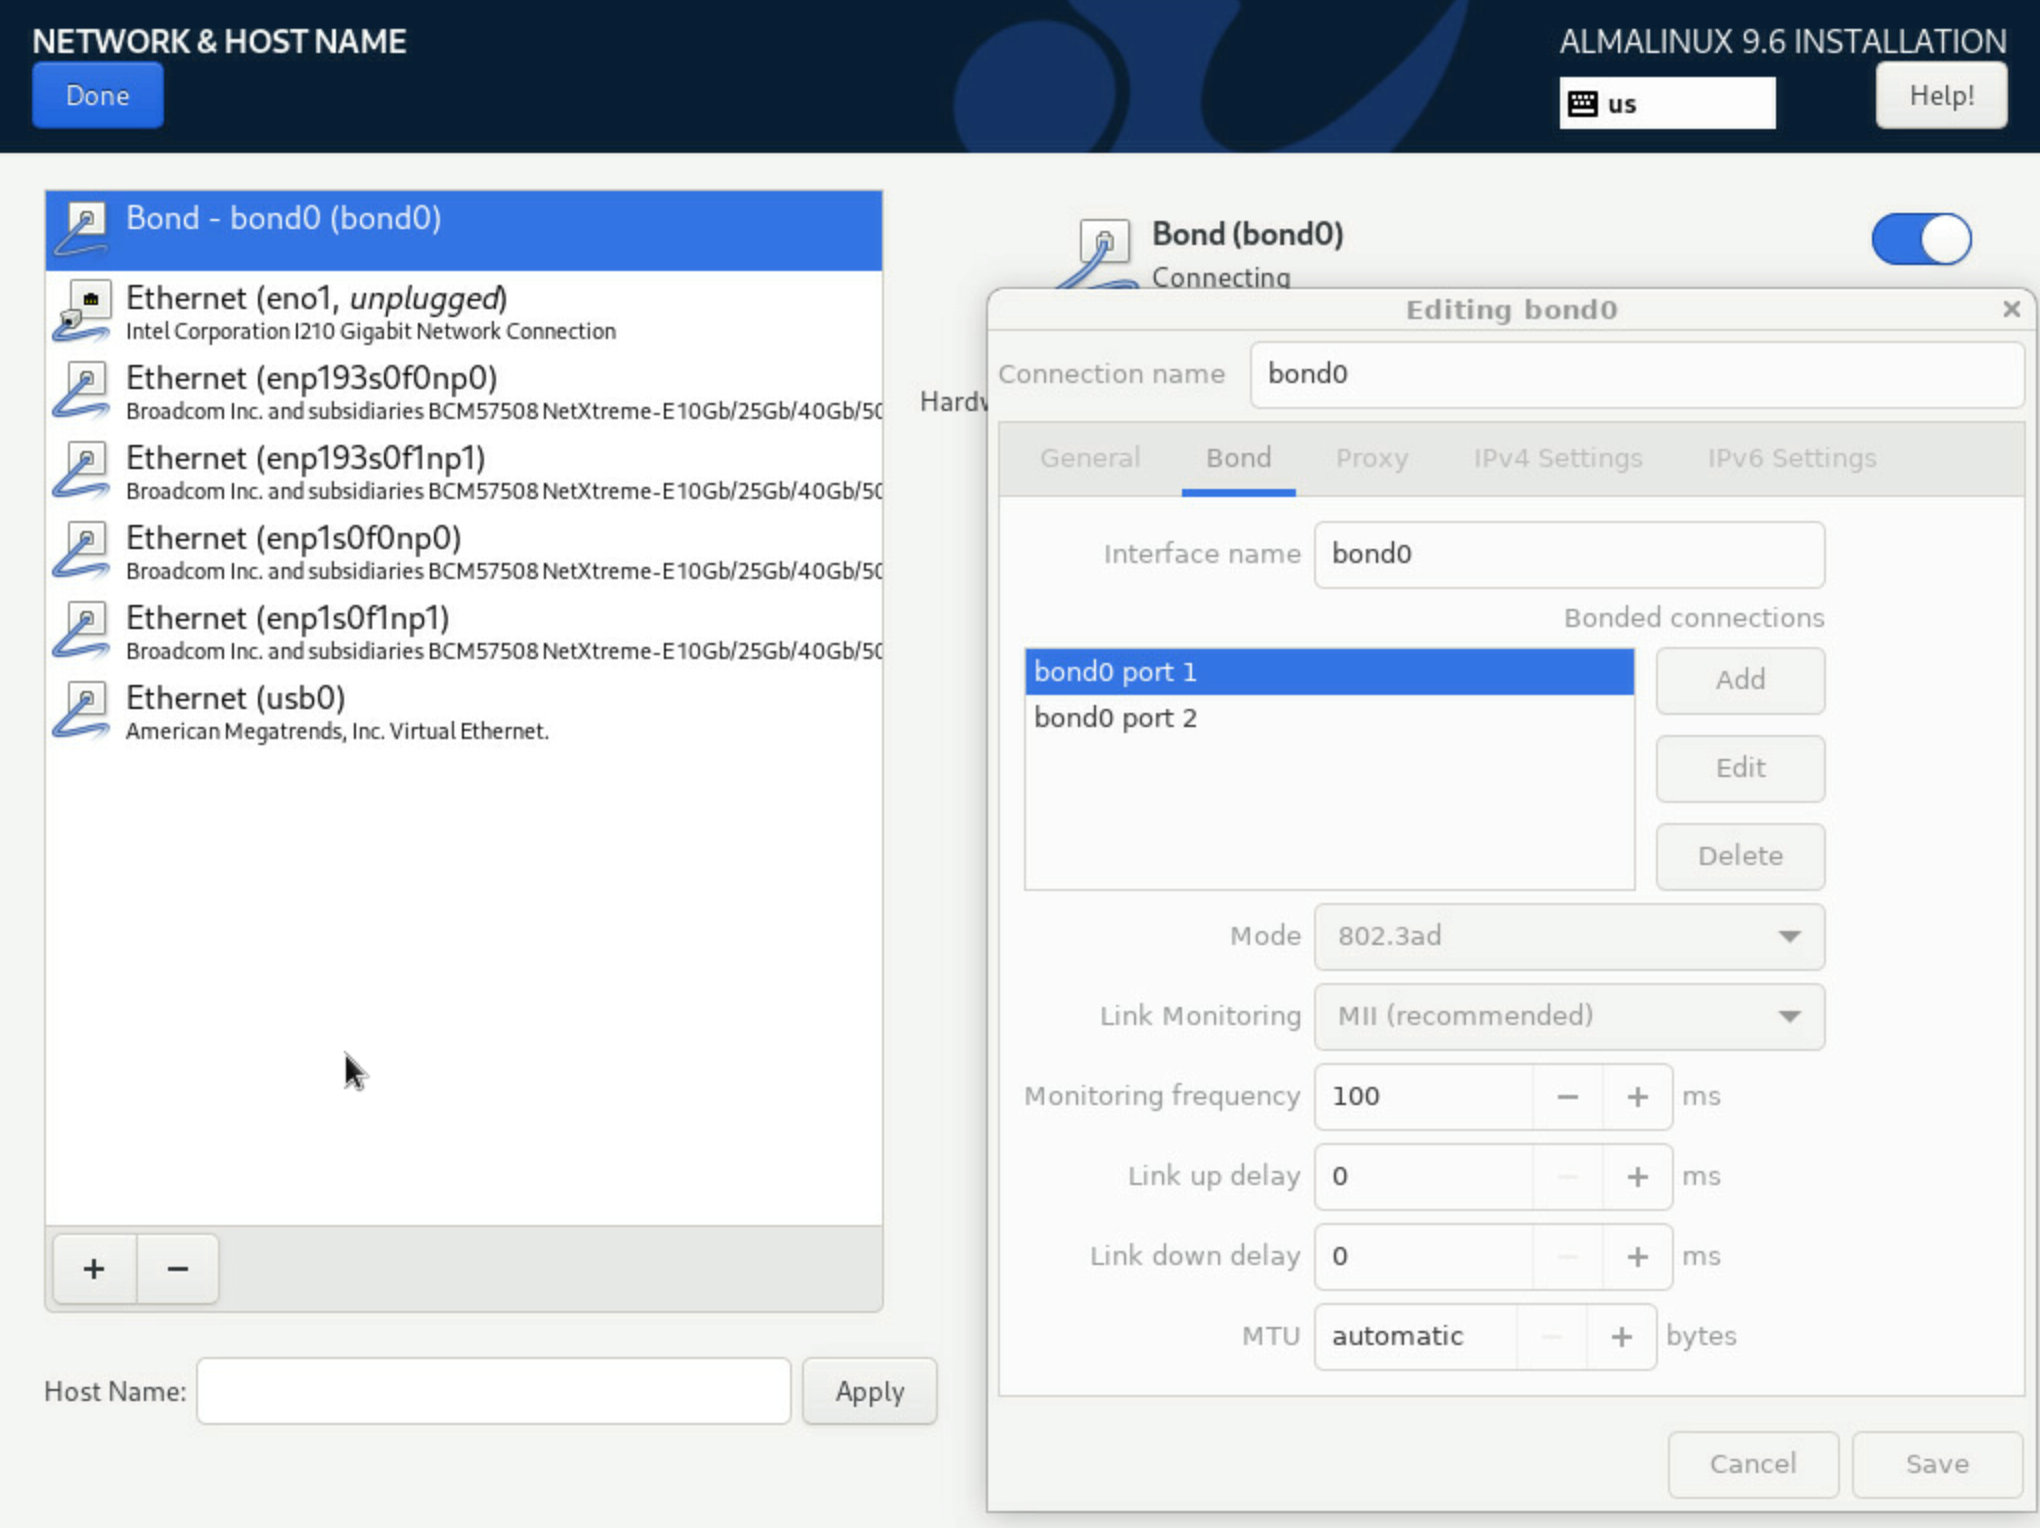Open the Proxy tab
This screenshot has height=1528, width=2040.
click(1372, 458)
